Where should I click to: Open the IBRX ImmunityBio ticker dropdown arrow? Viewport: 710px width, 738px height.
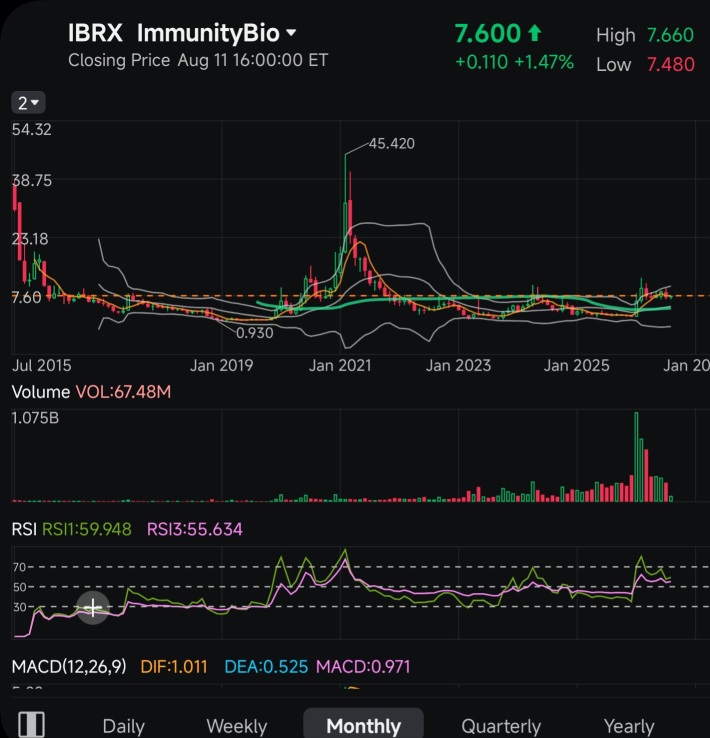291,33
